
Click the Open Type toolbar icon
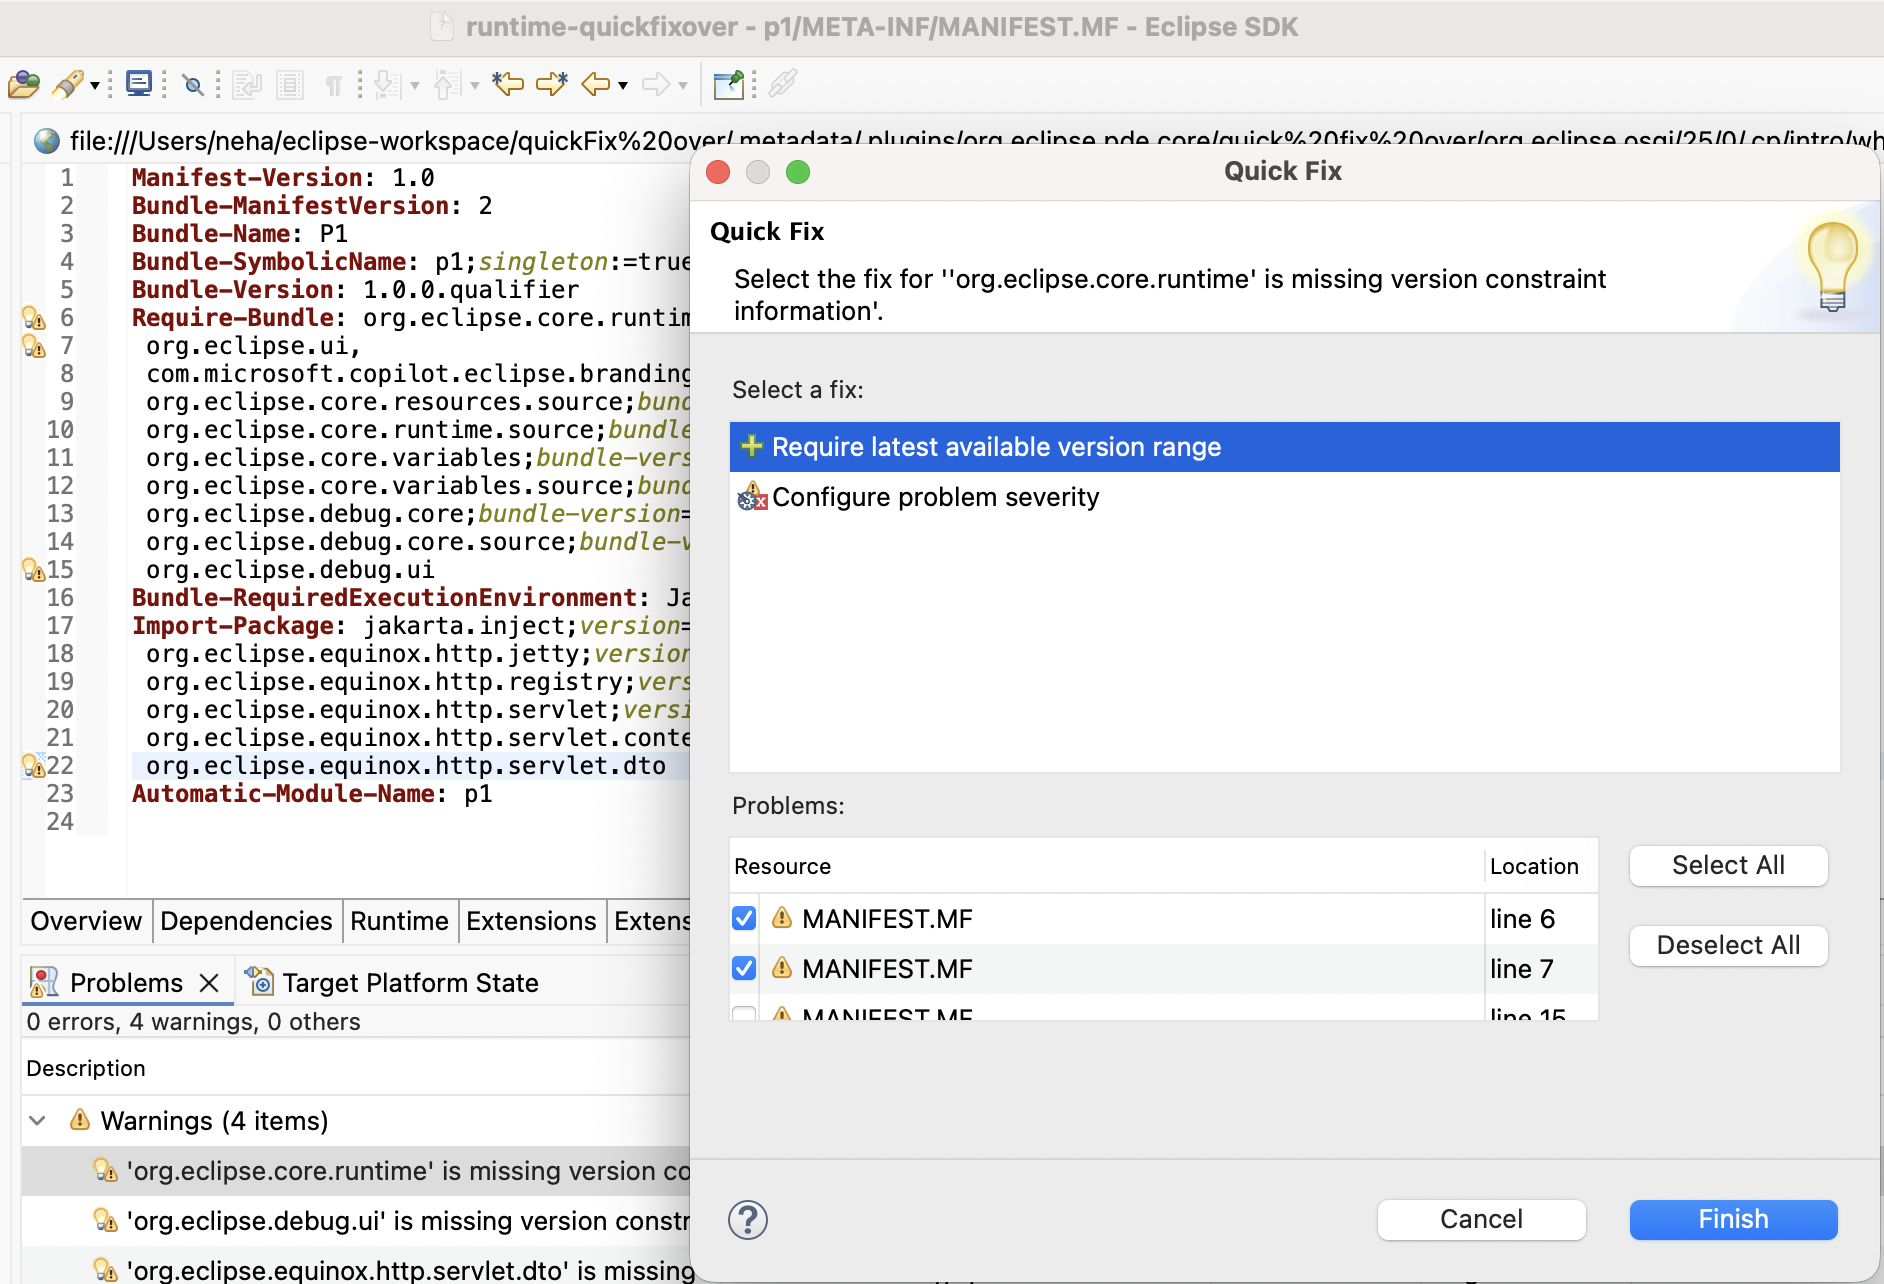pyautogui.click(x=24, y=85)
